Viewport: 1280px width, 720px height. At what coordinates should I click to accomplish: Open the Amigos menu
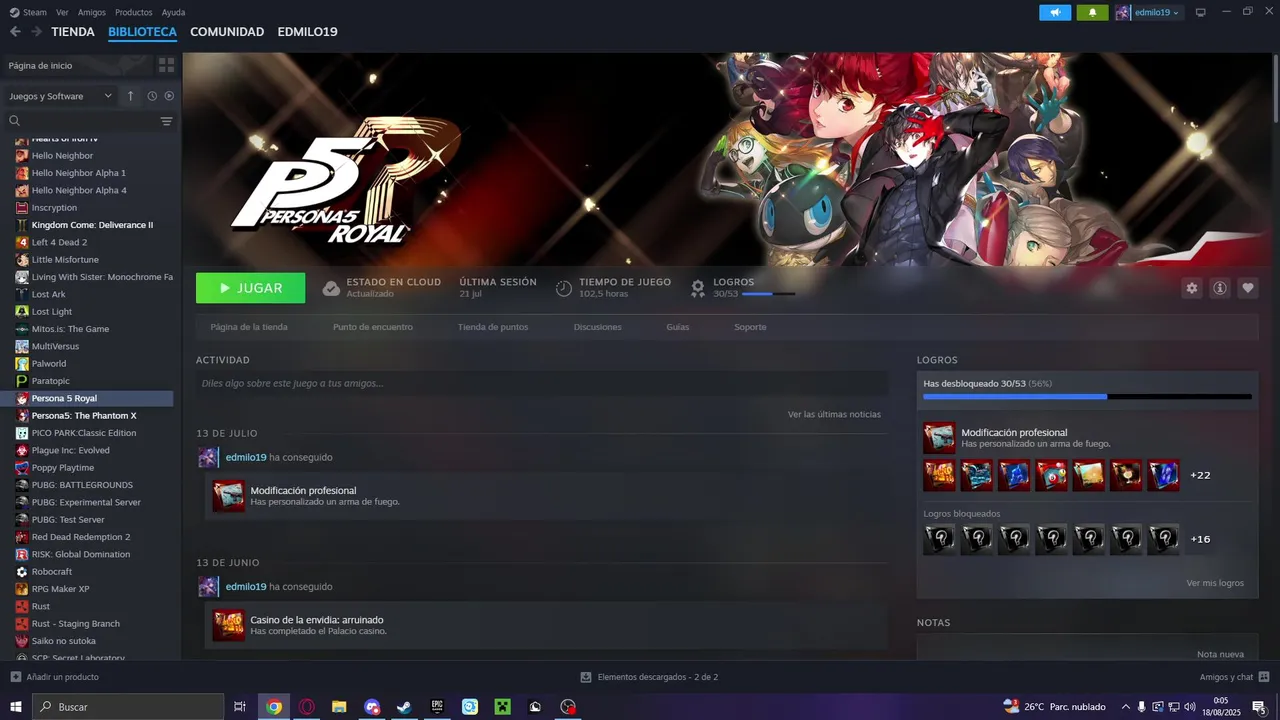coord(92,12)
